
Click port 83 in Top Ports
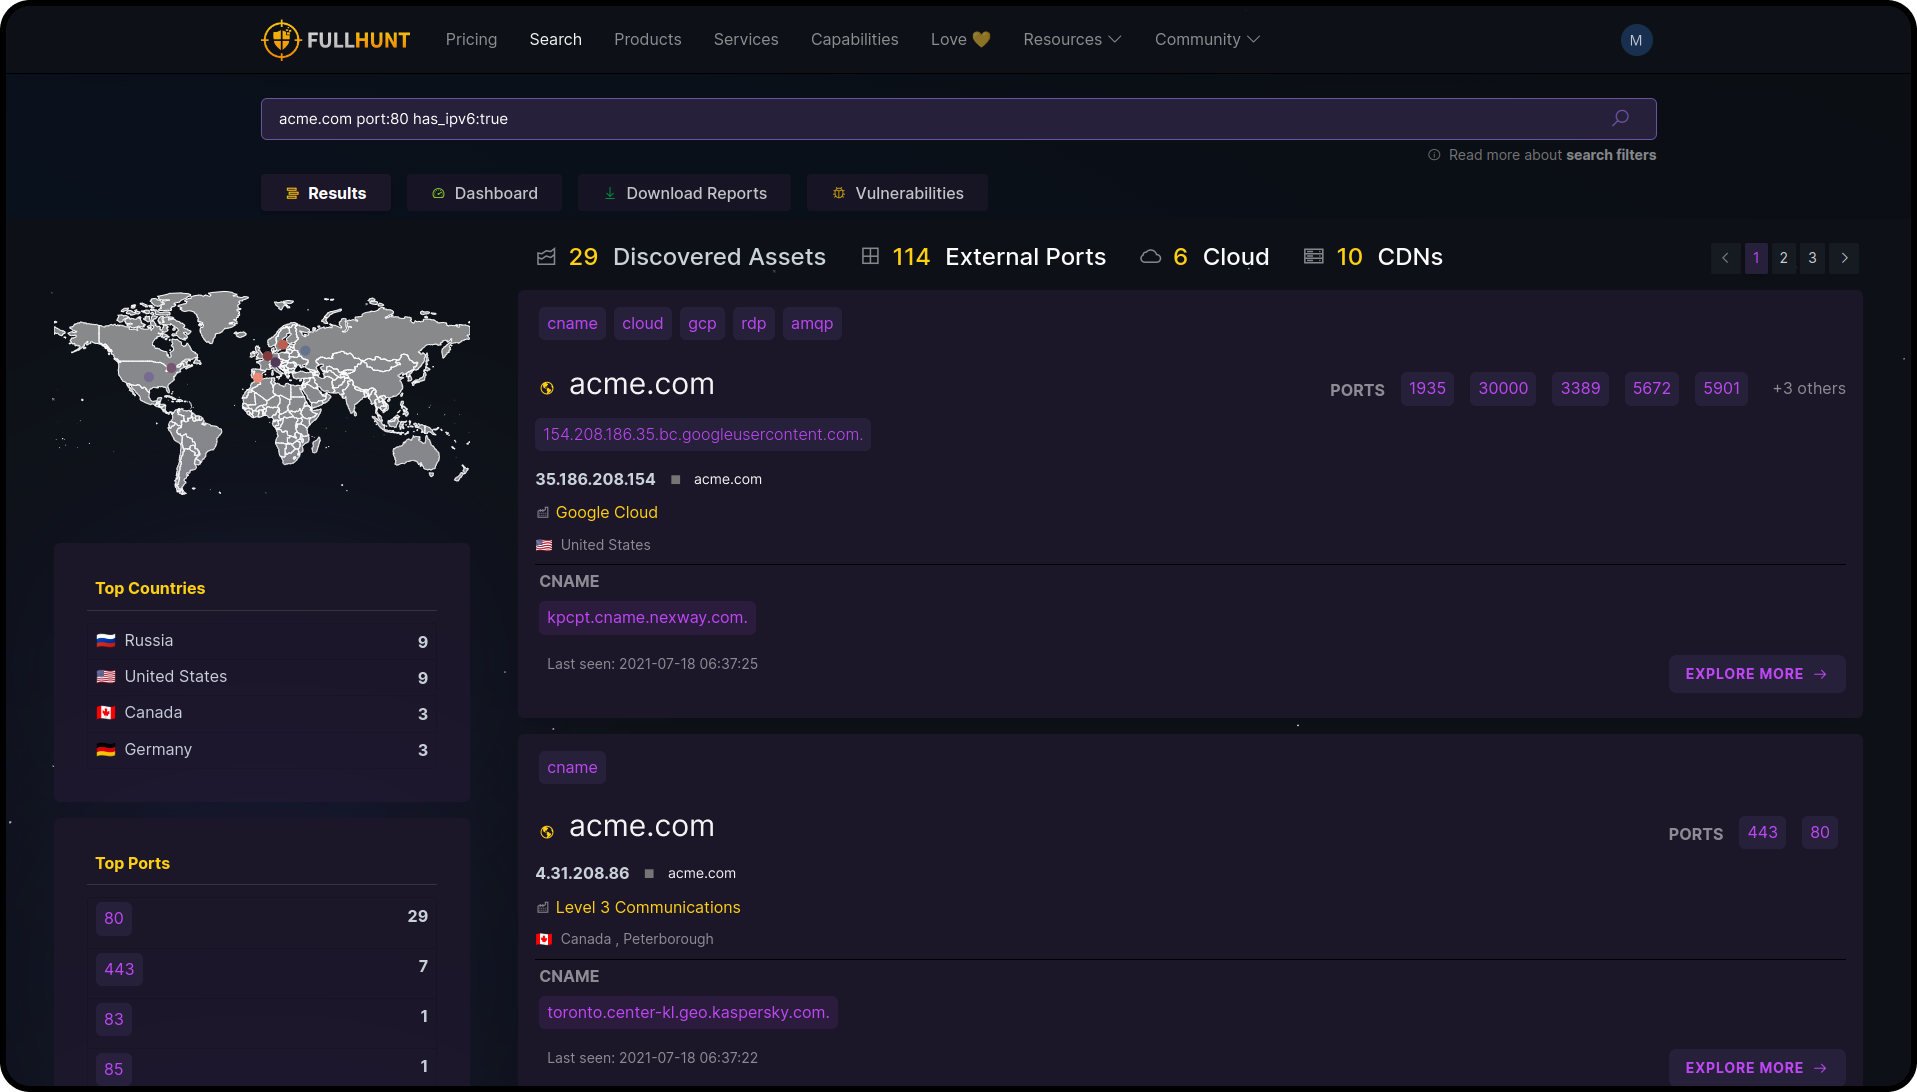point(114,1020)
